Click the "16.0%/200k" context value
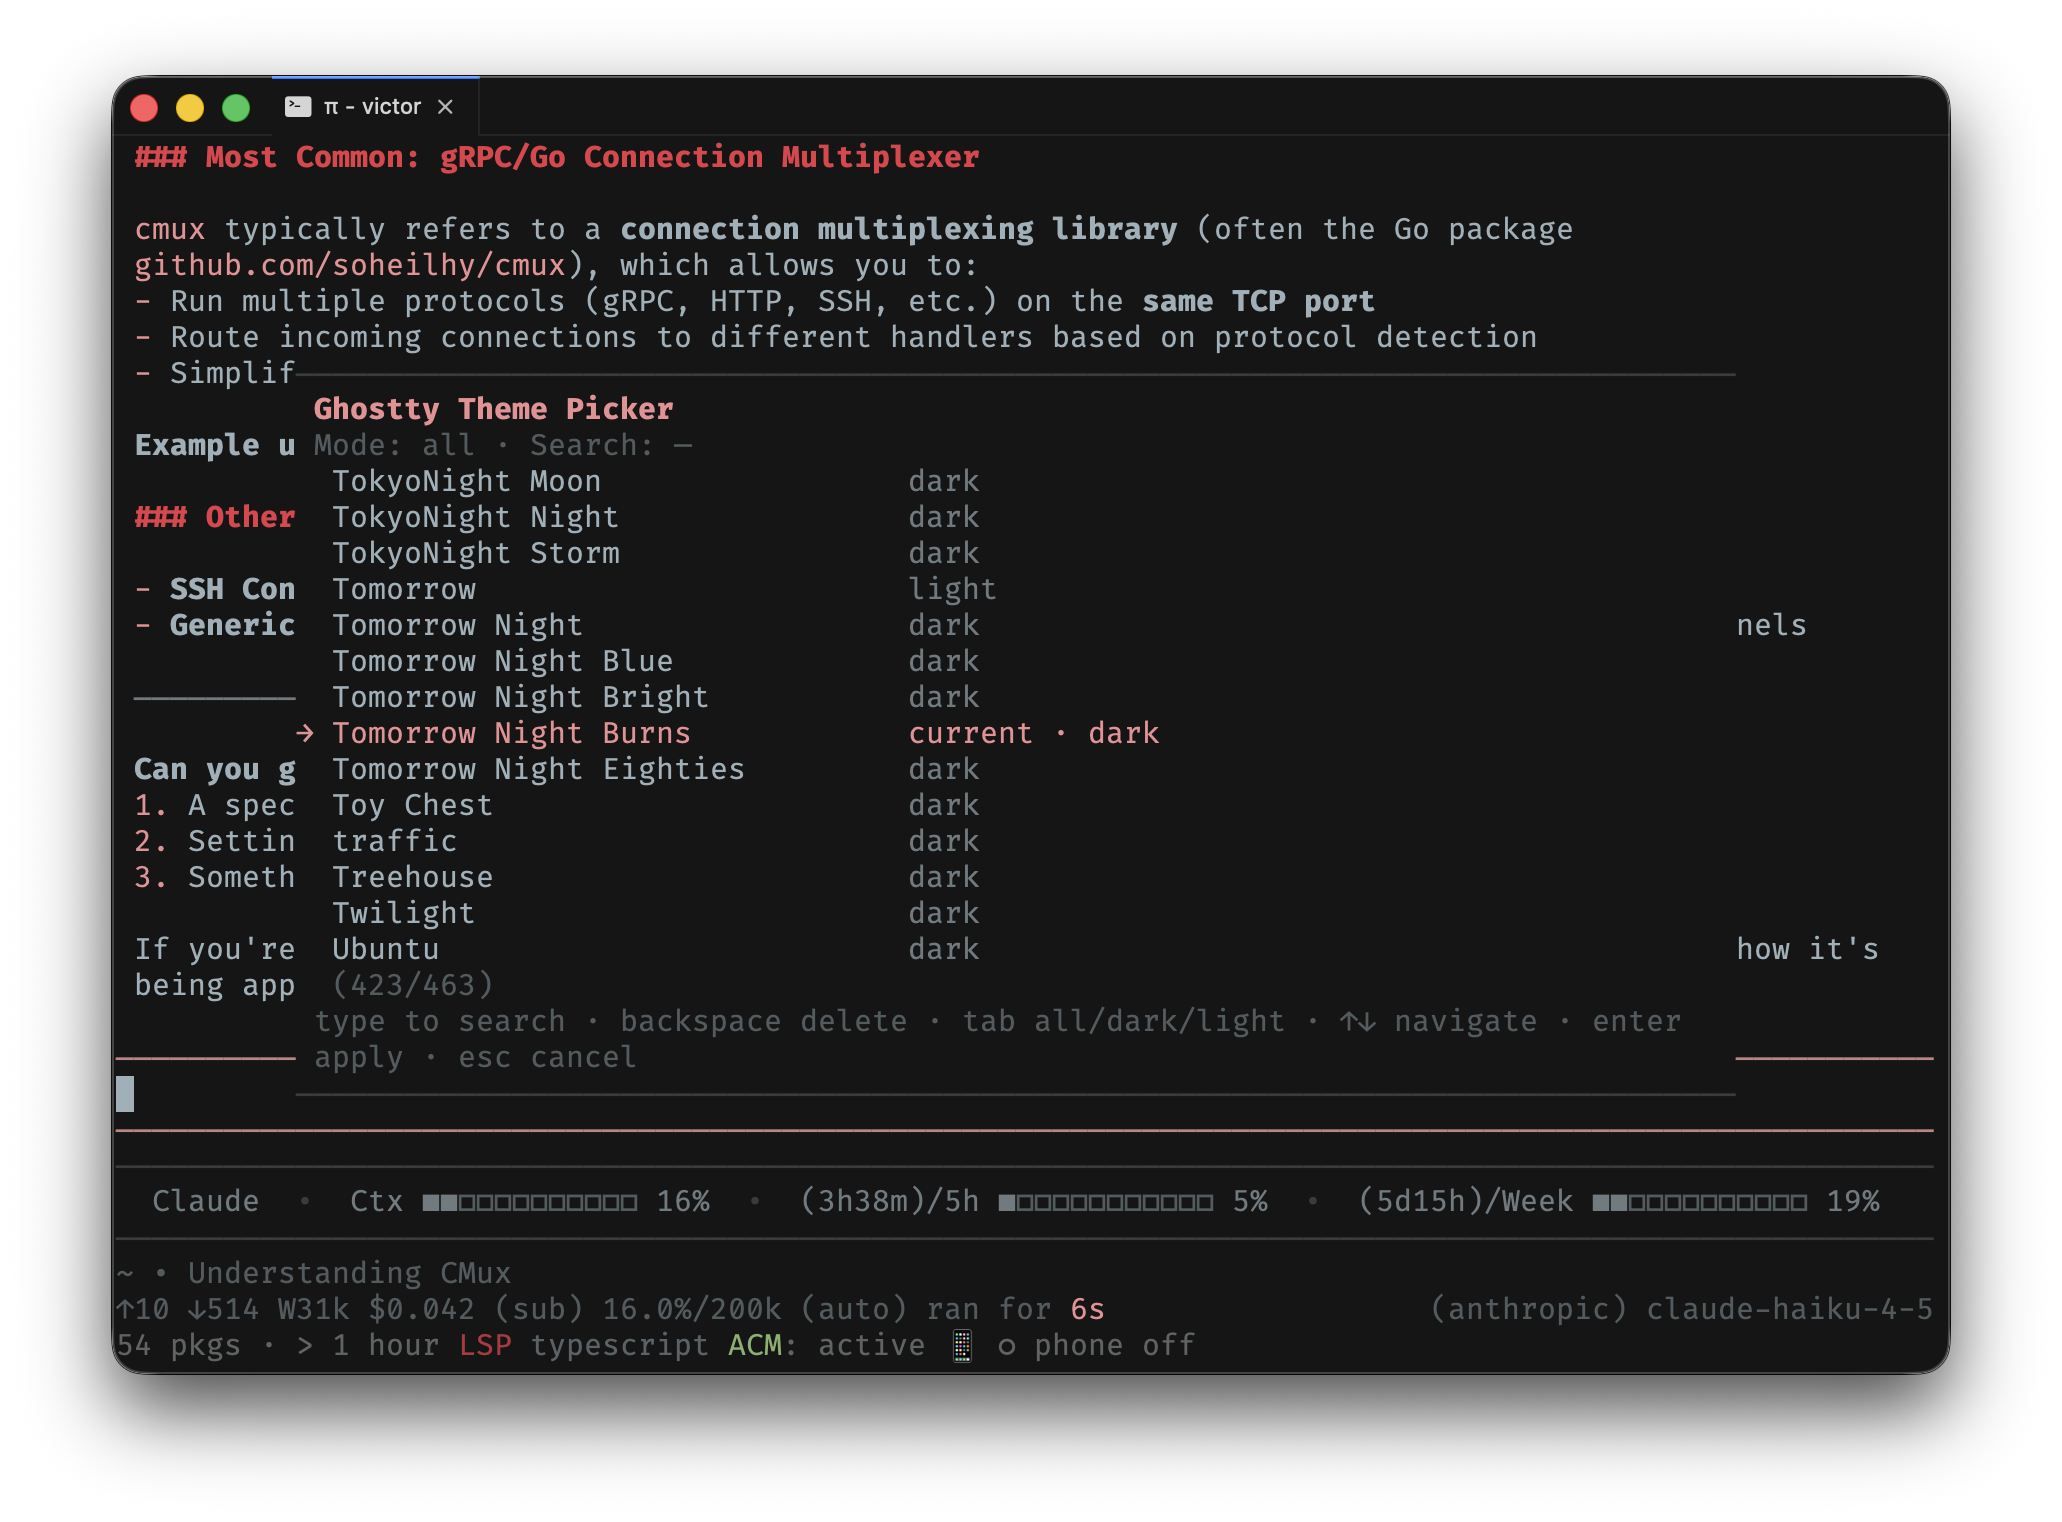This screenshot has width=2062, height=1522. point(691,1310)
